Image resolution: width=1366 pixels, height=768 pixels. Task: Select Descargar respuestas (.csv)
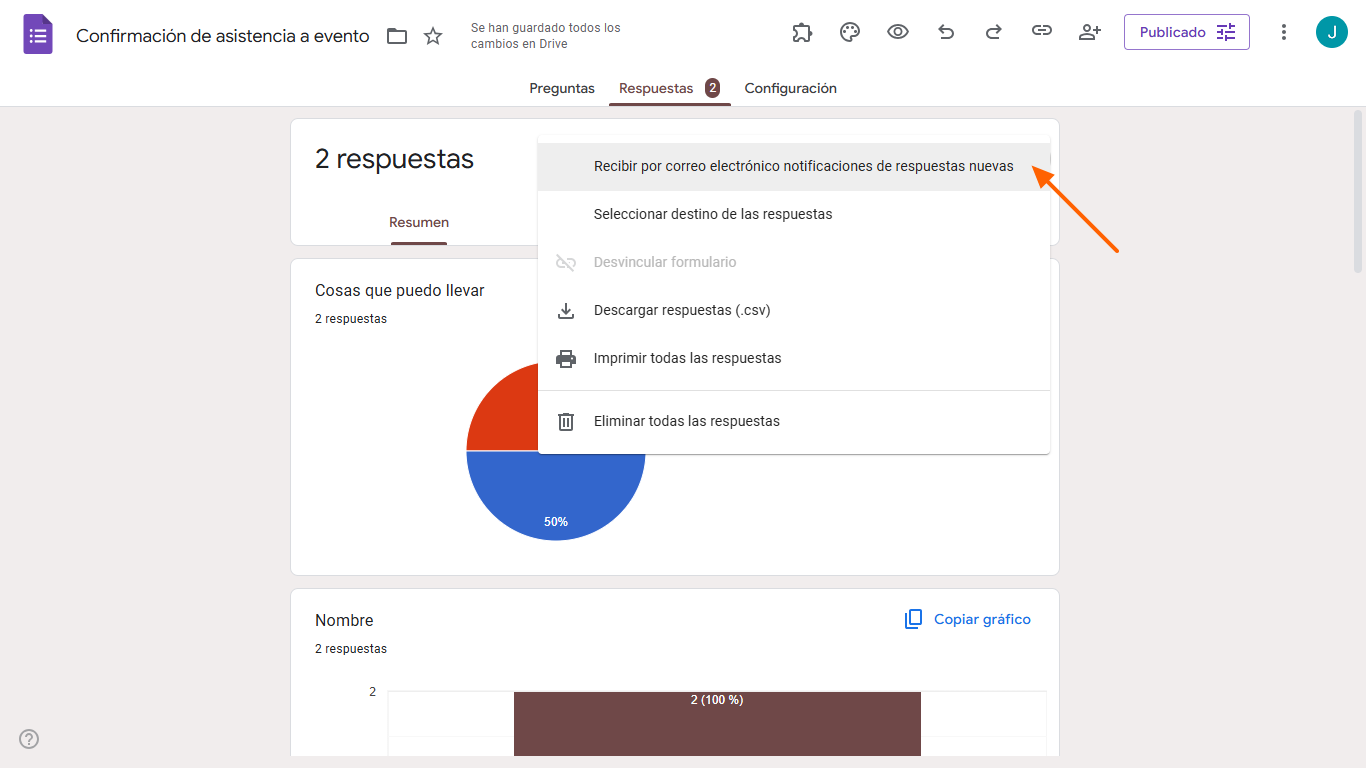682,310
